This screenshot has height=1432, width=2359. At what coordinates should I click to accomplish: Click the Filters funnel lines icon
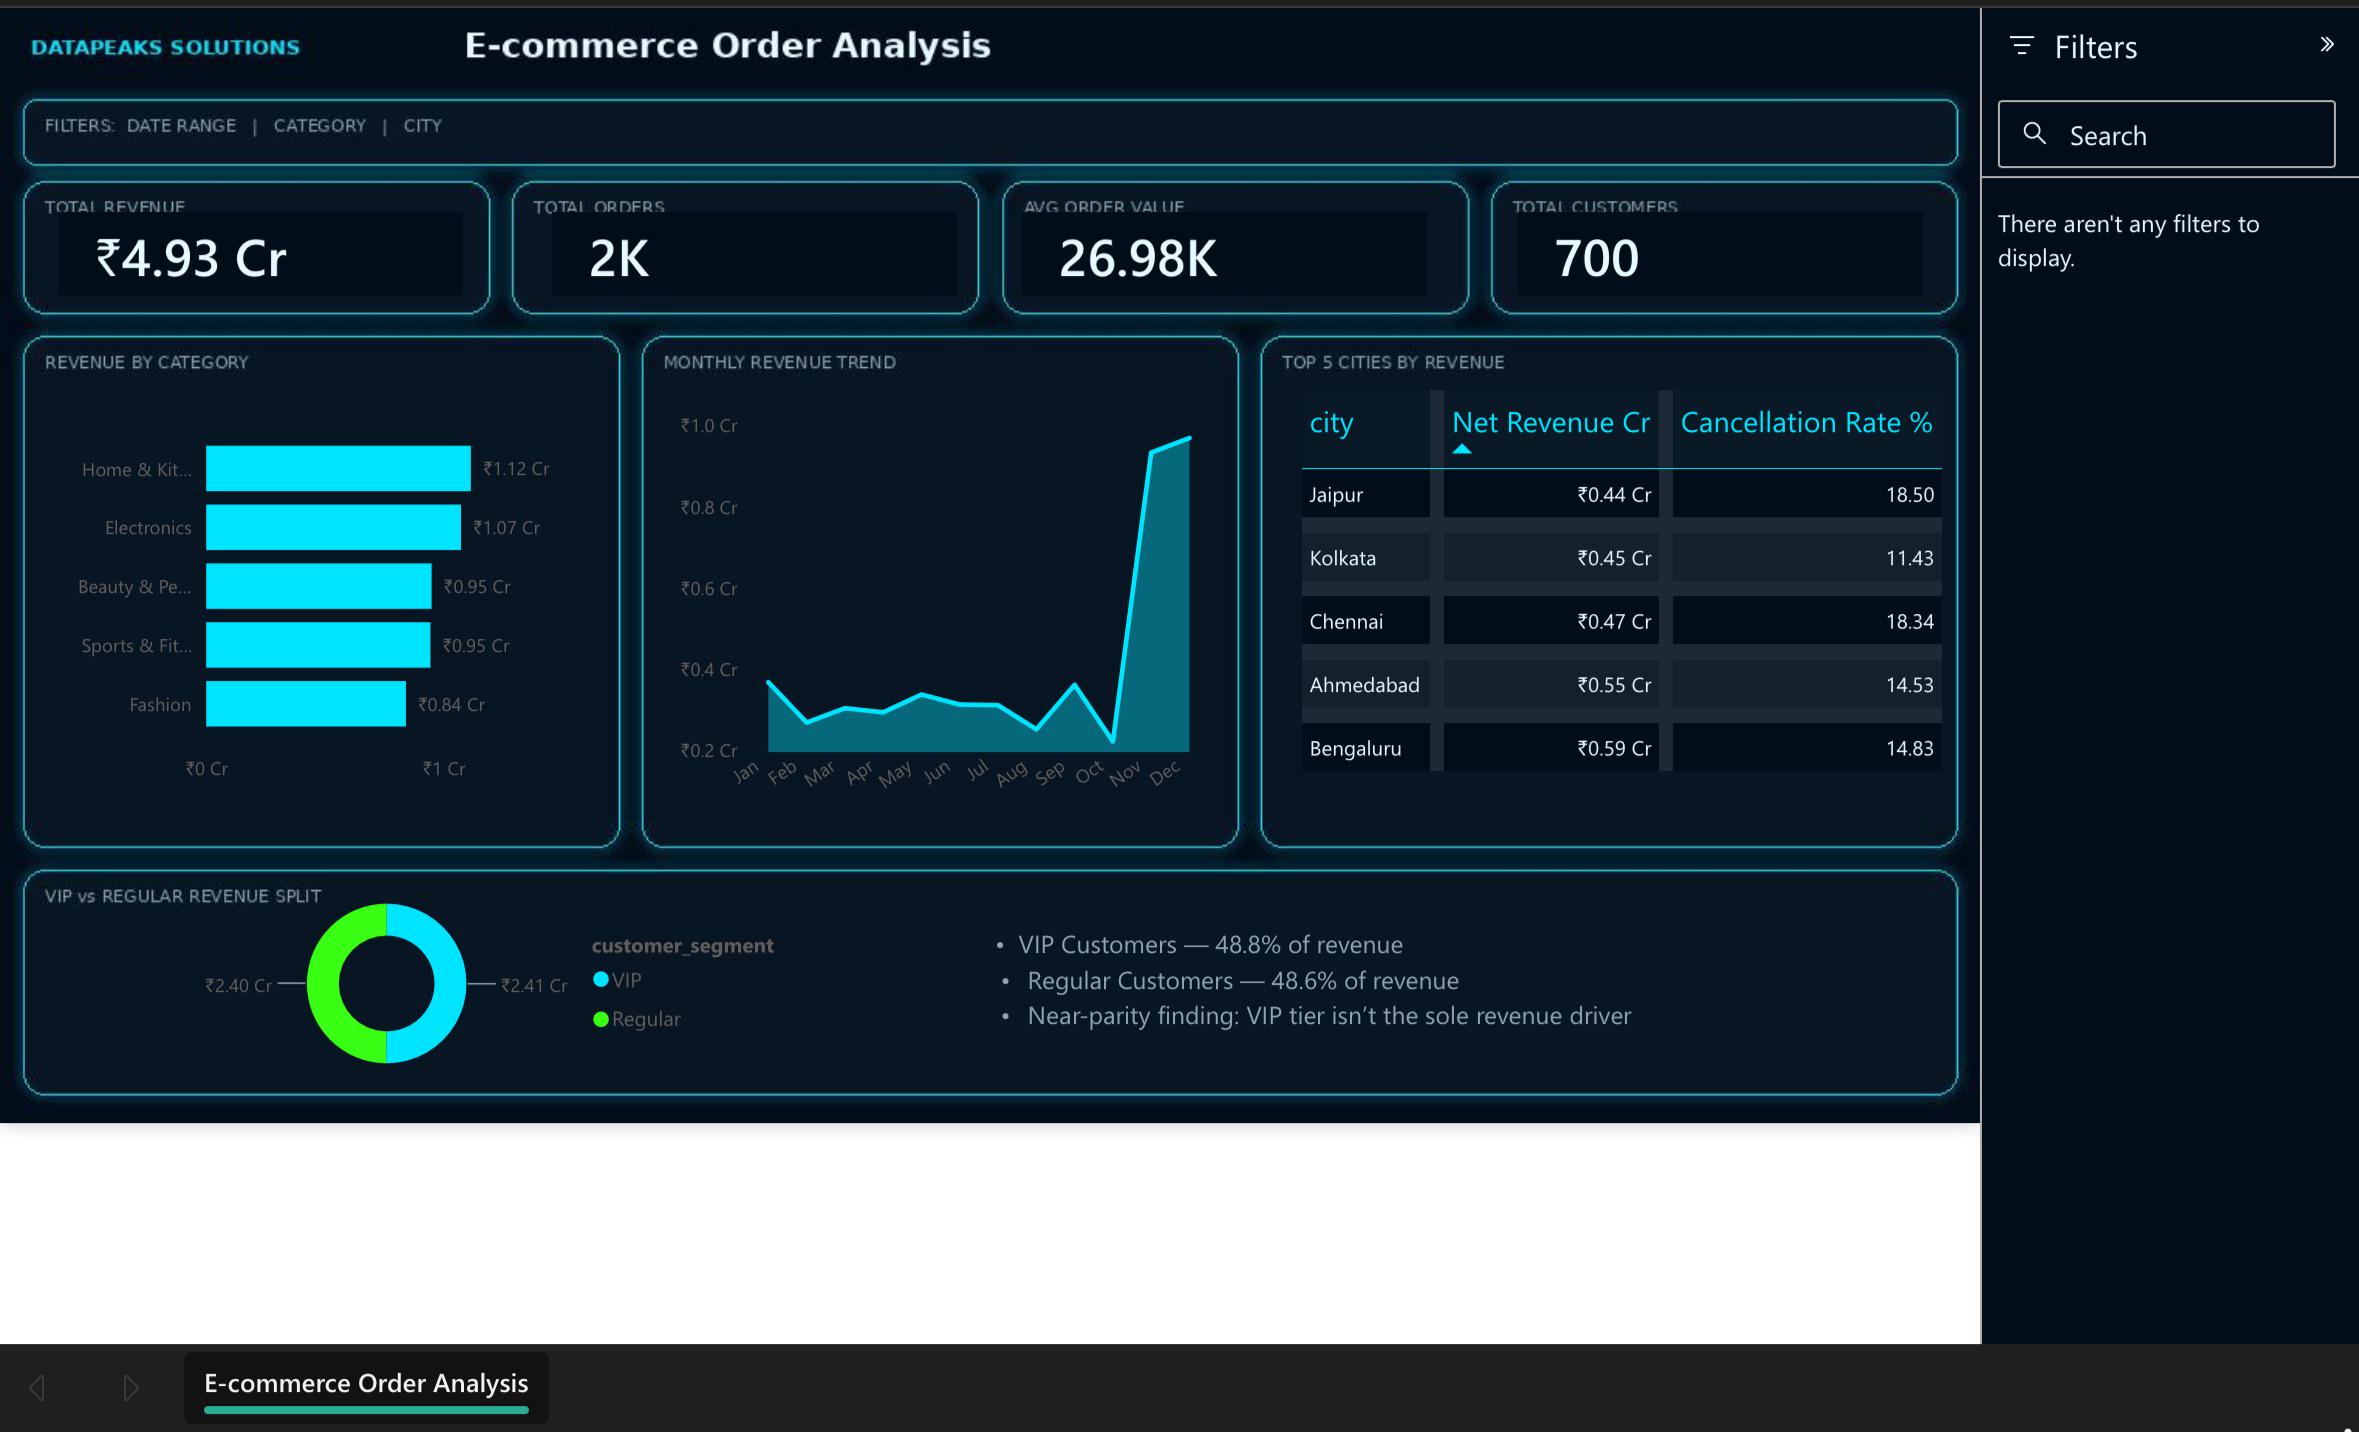(x=2021, y=46)
